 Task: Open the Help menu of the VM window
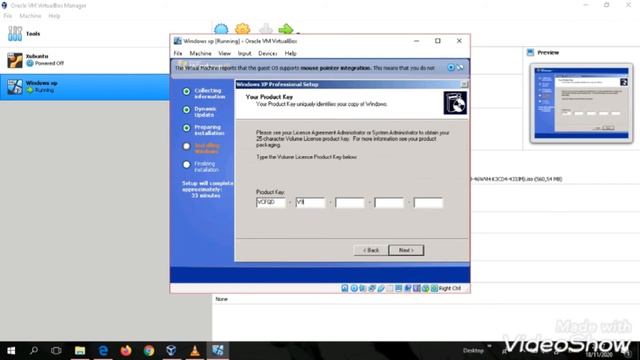pyautogui.click(x=290, y=53)
